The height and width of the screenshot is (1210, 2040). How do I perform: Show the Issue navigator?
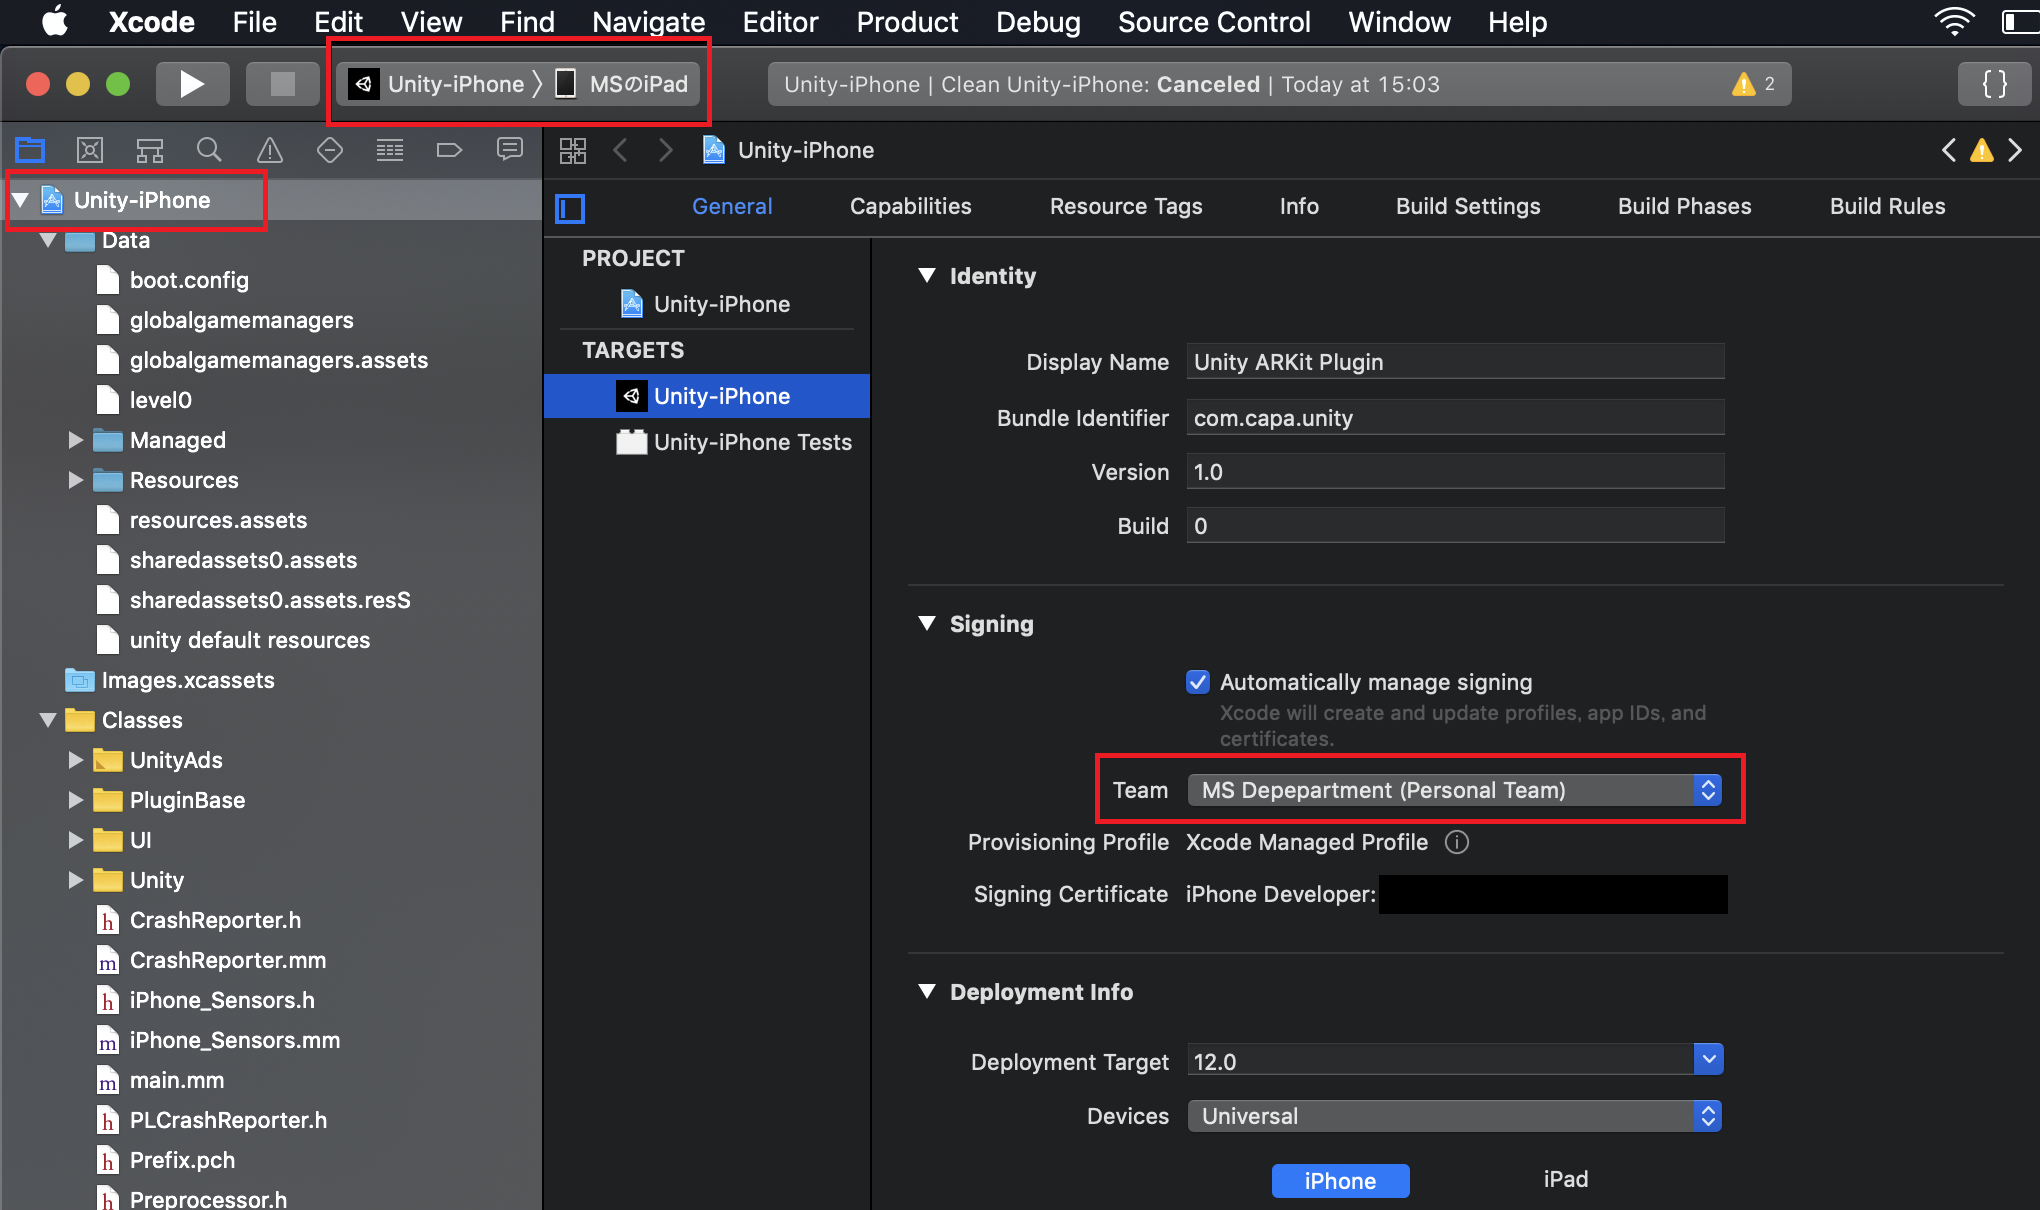270,150
